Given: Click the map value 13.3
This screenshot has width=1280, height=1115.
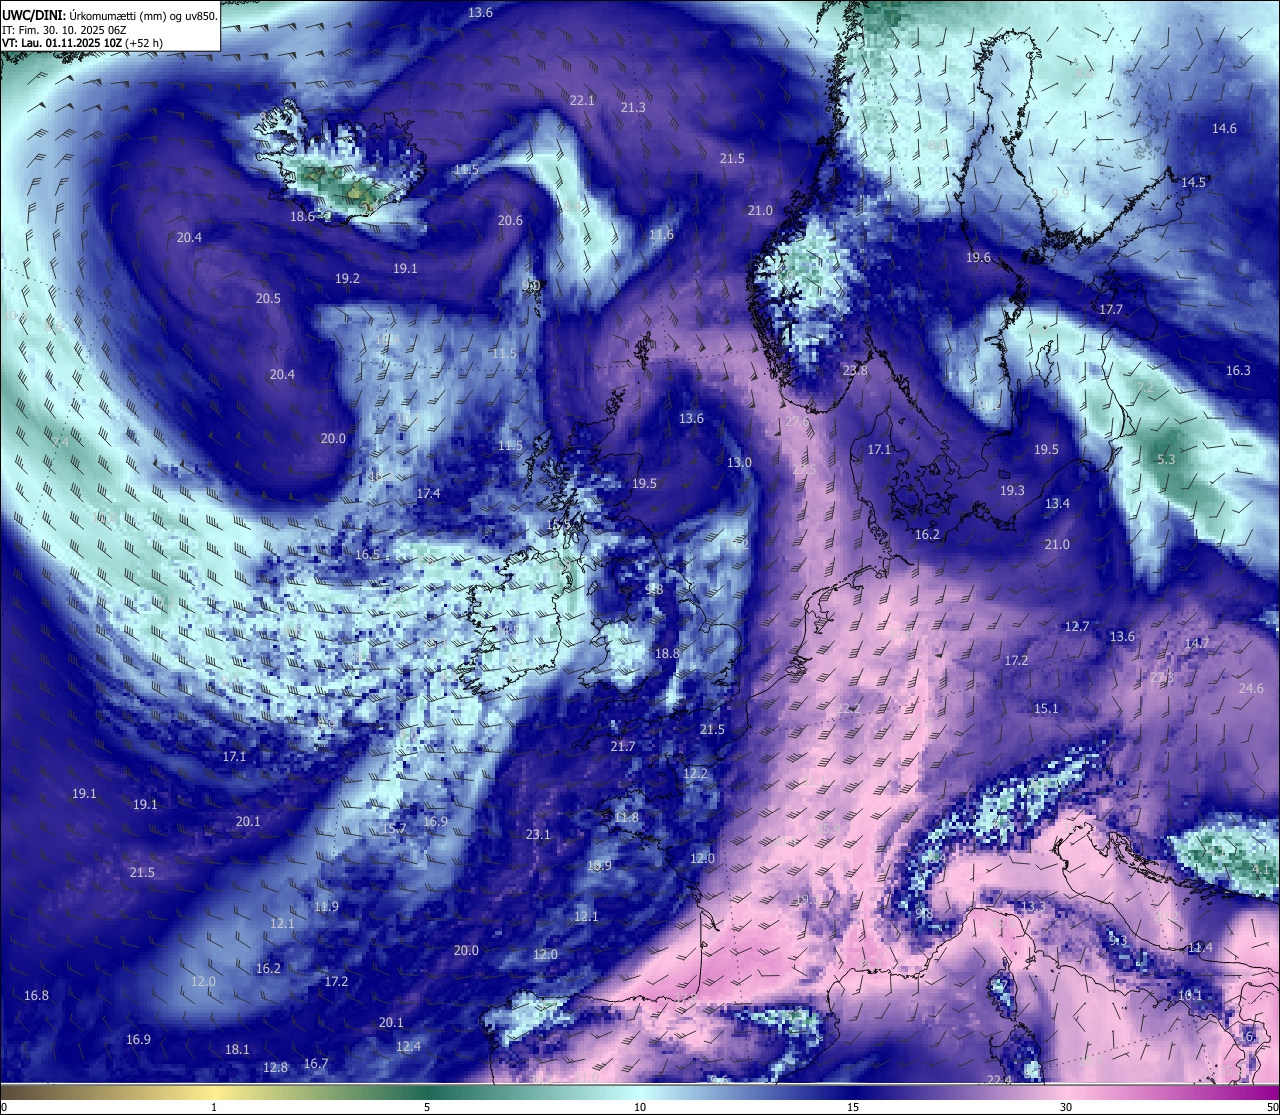Looking at the screenshot, I should point(1032,906).
